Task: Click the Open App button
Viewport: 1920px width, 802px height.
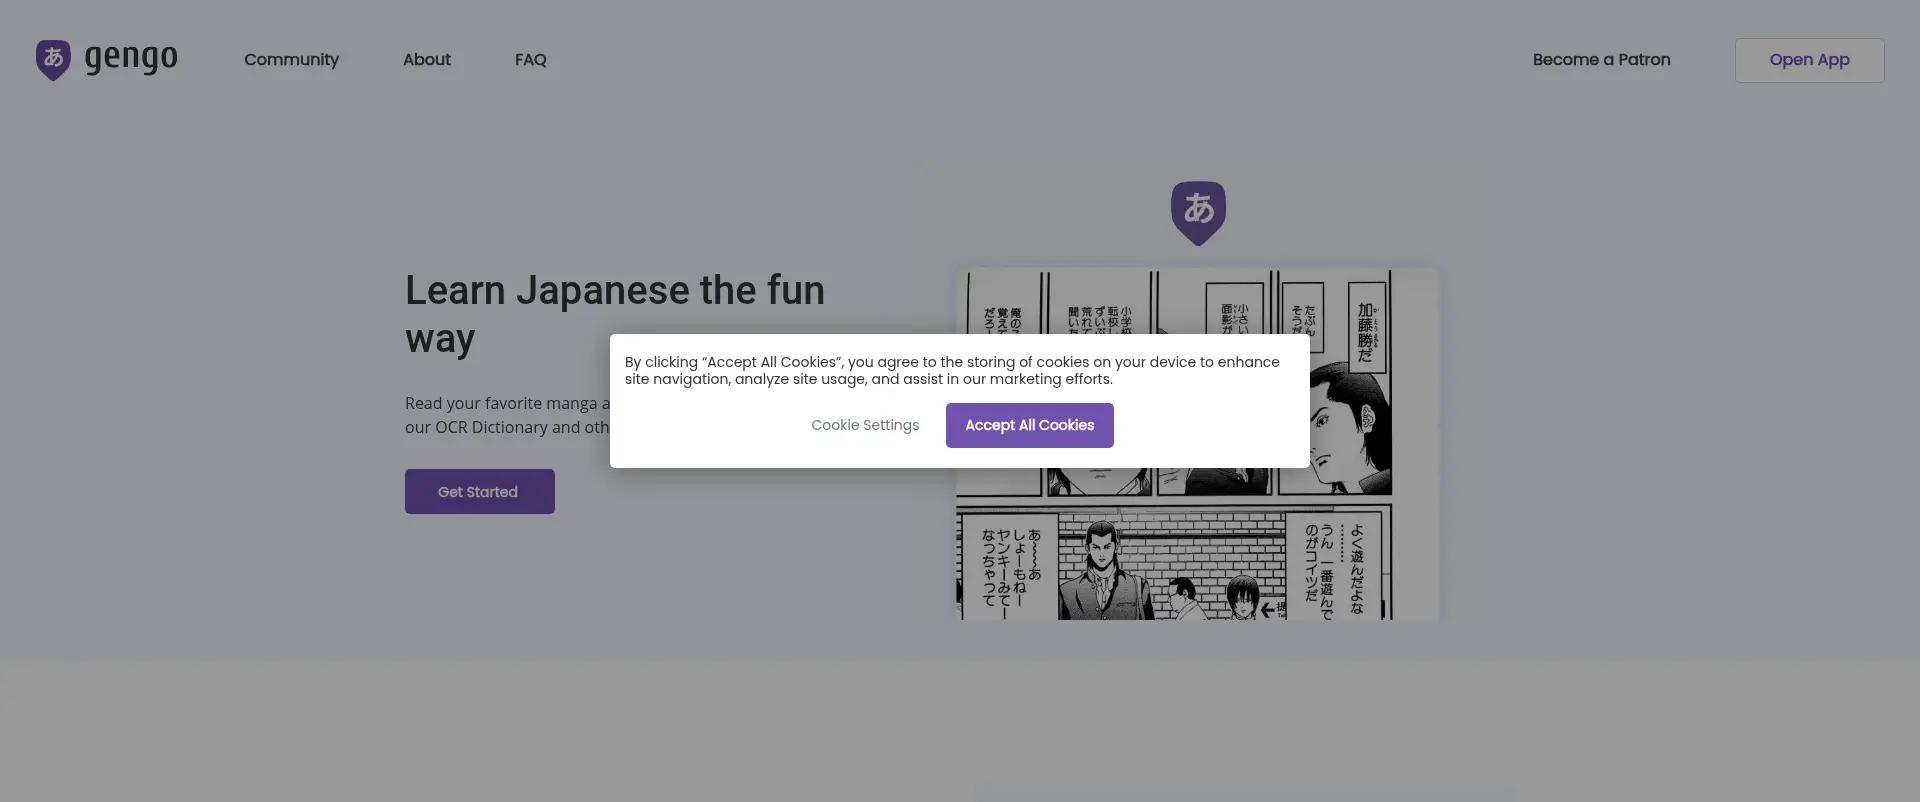Action: point(1809,60)
